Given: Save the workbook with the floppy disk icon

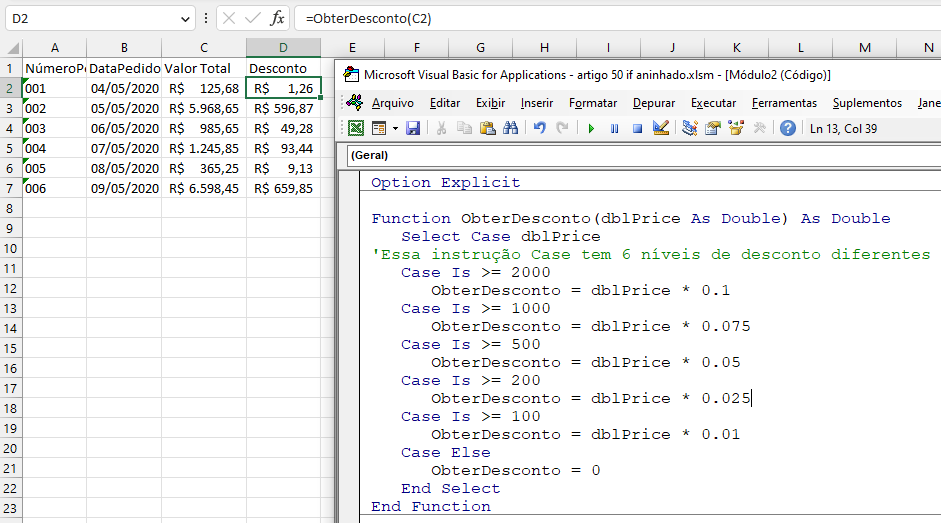Looking at the screenshot, I should [413, 128].
